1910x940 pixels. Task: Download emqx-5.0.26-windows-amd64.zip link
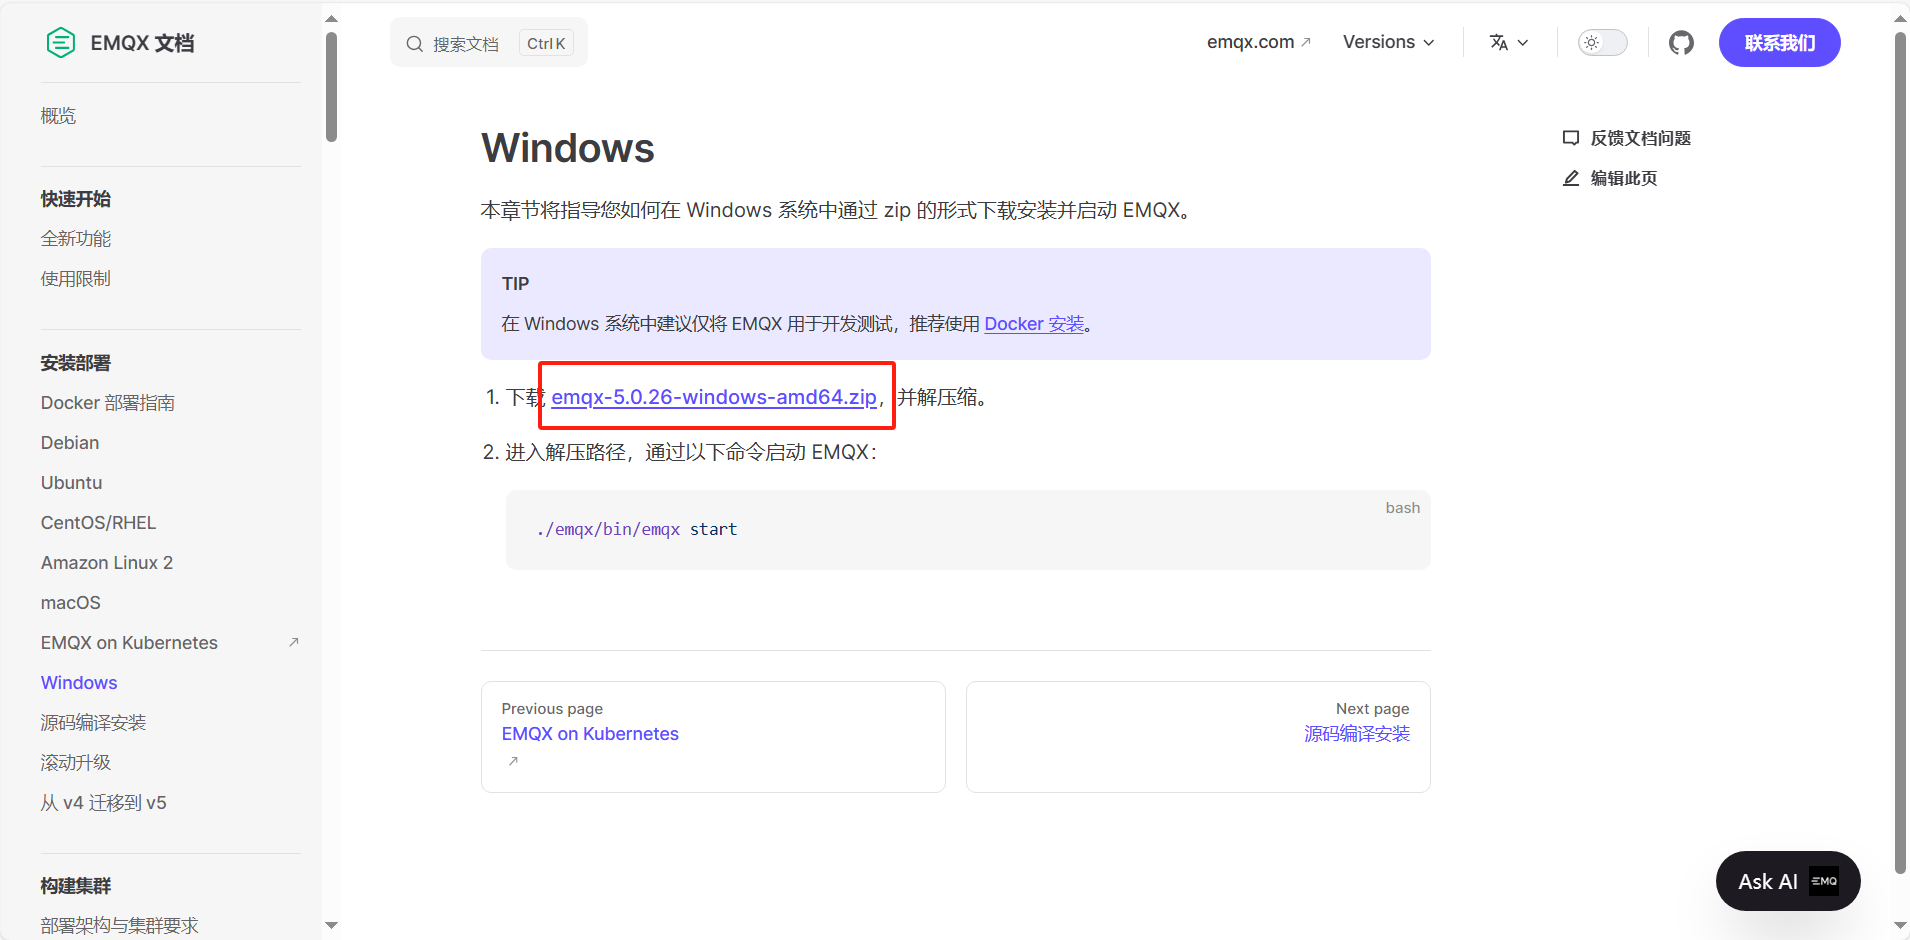(714, 397)
